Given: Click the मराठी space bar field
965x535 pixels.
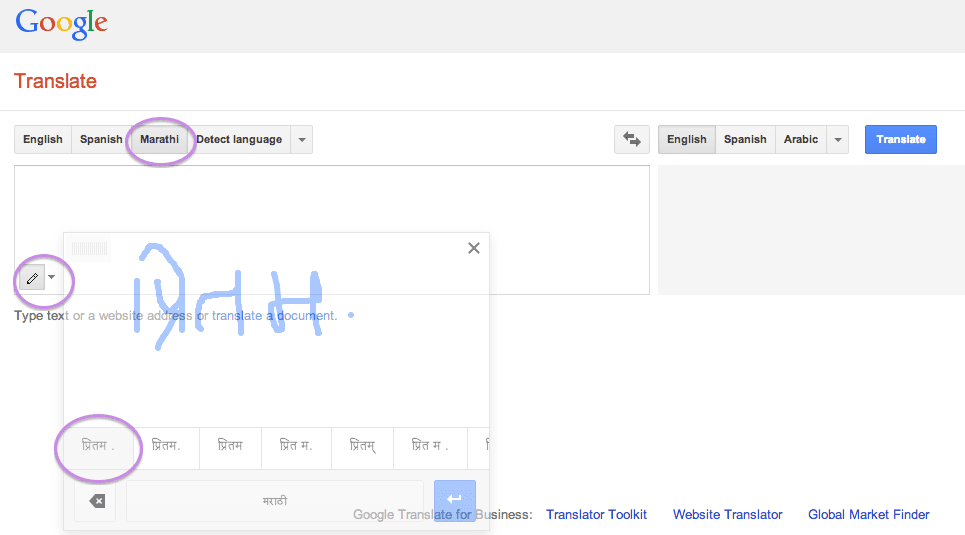Looking at the screenshot, I should coord(274,501).
